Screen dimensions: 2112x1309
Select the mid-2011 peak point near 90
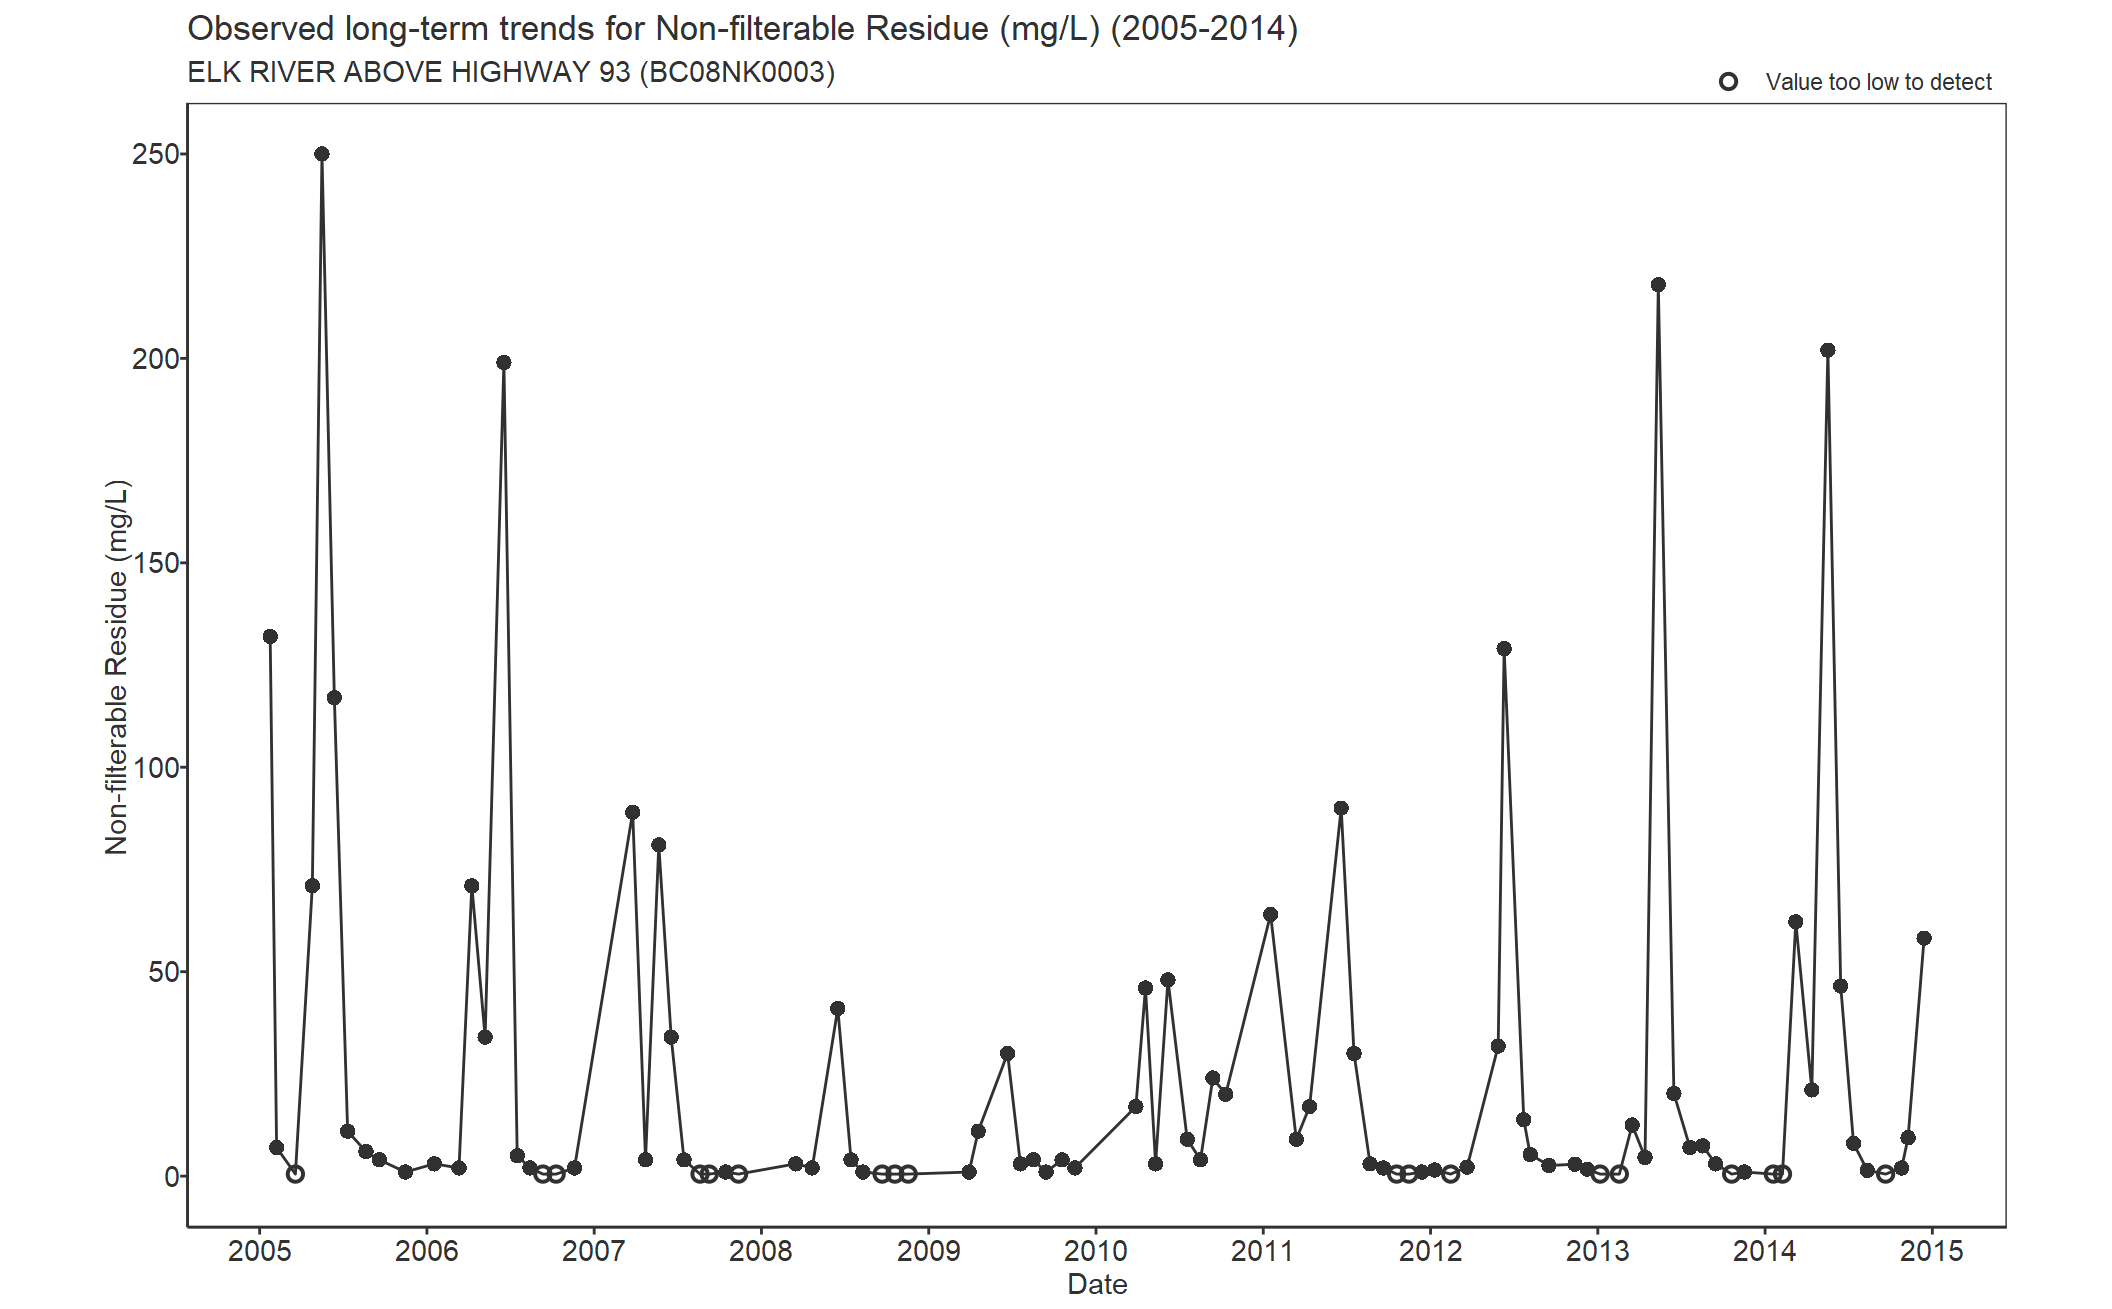pos(1341,808)
